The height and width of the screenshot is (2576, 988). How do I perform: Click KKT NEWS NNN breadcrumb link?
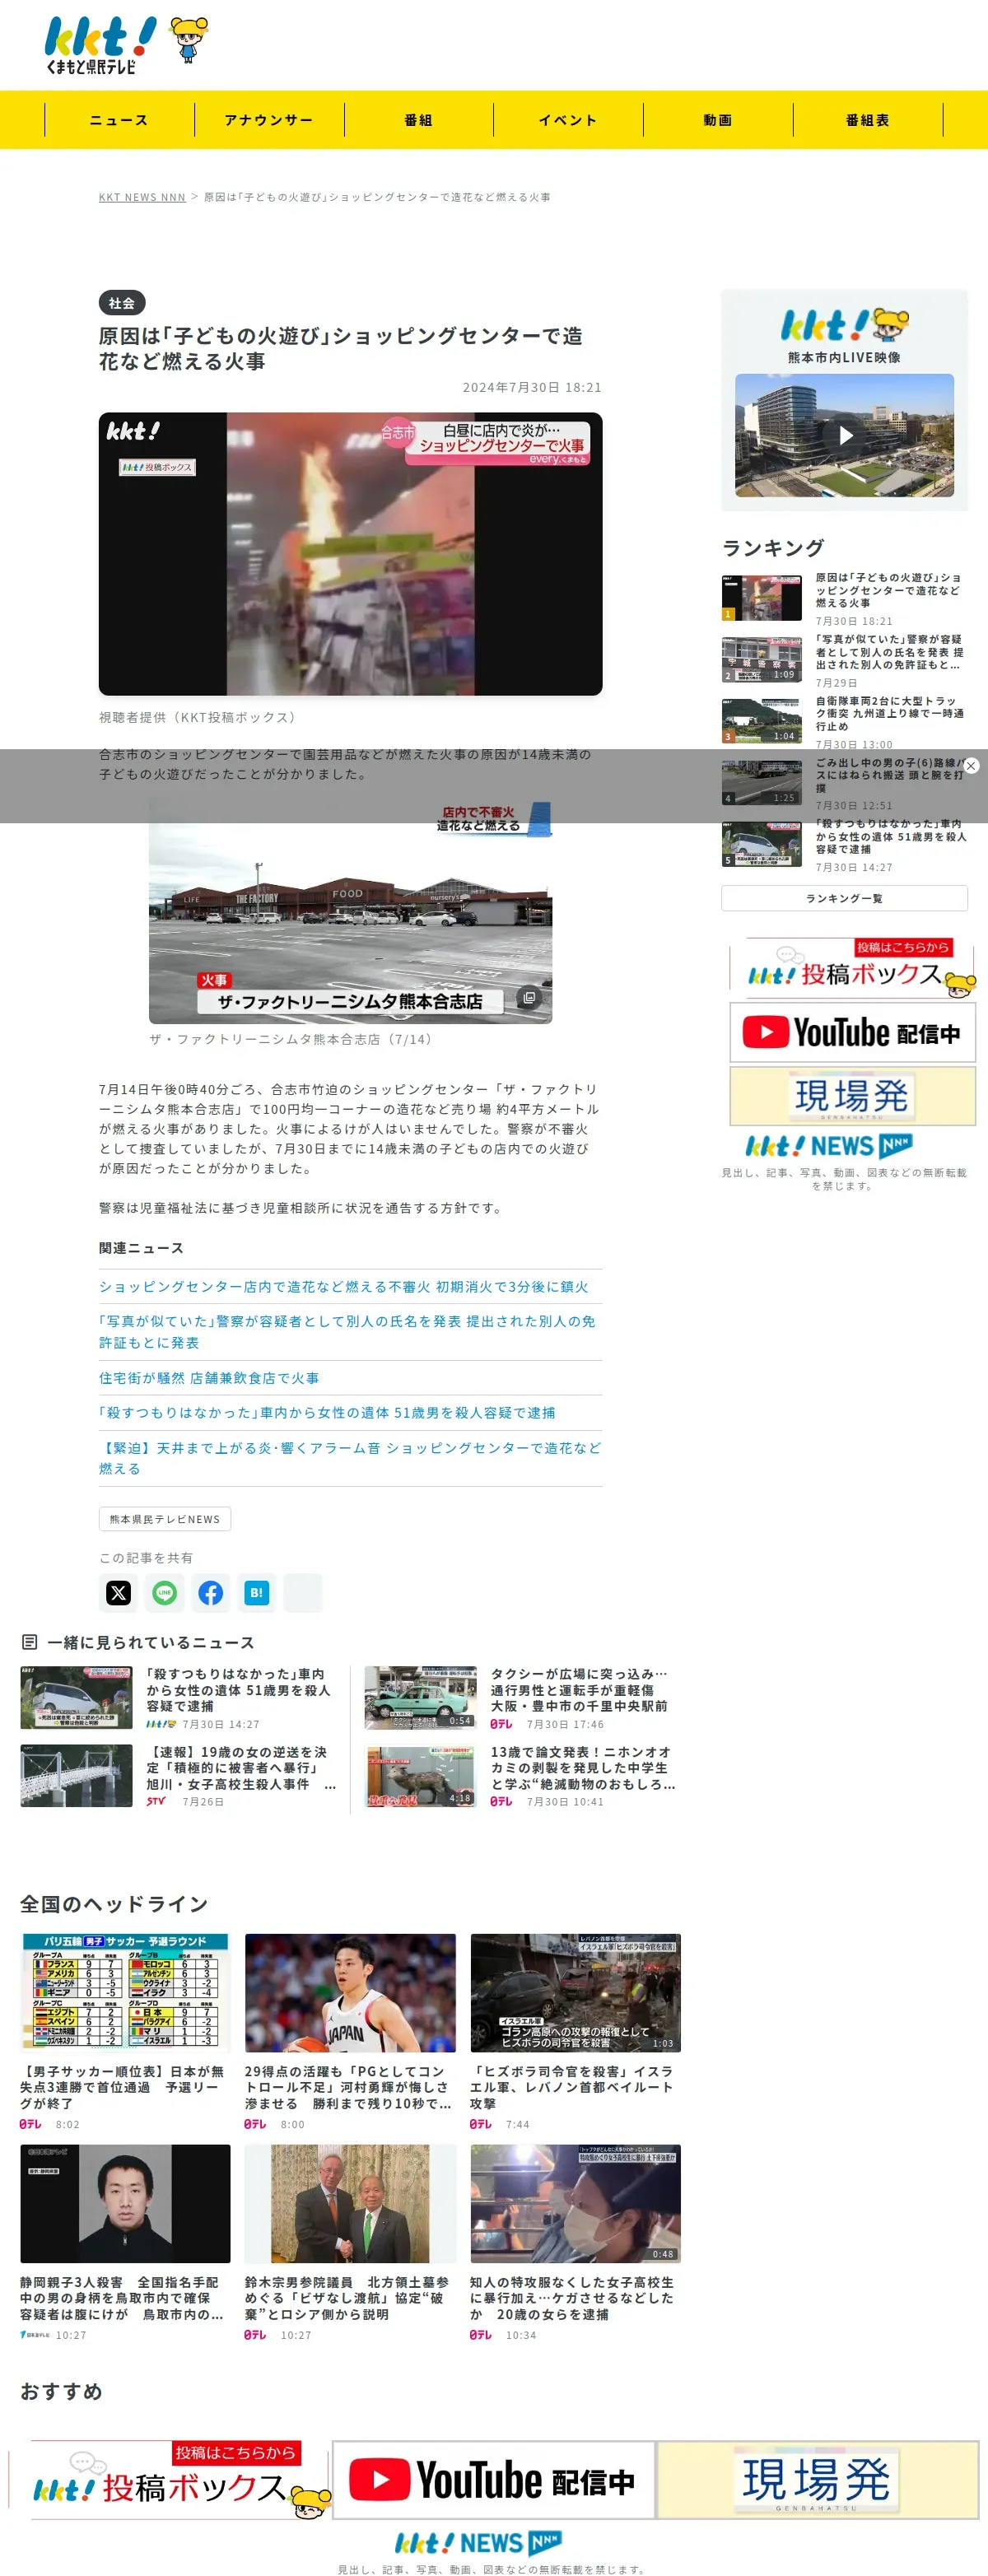pos(142,197)
